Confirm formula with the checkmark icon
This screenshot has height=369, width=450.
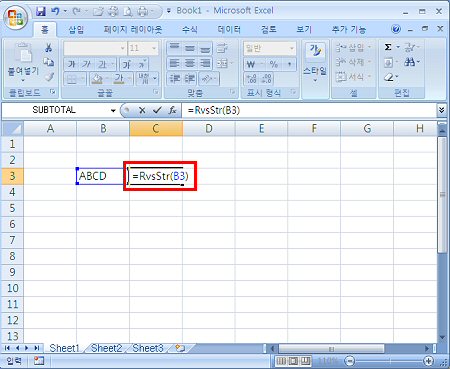pyautogui.click(x=157, y=110)
